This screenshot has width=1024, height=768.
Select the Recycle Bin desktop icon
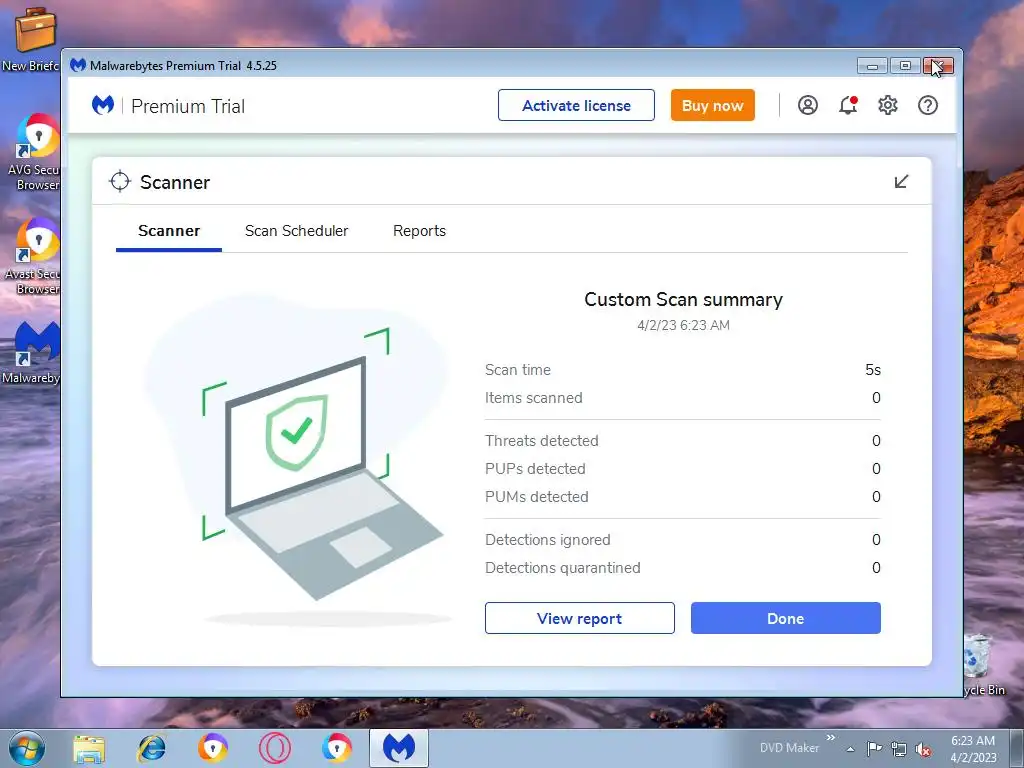pyautogui.click(x=983, y=664)
